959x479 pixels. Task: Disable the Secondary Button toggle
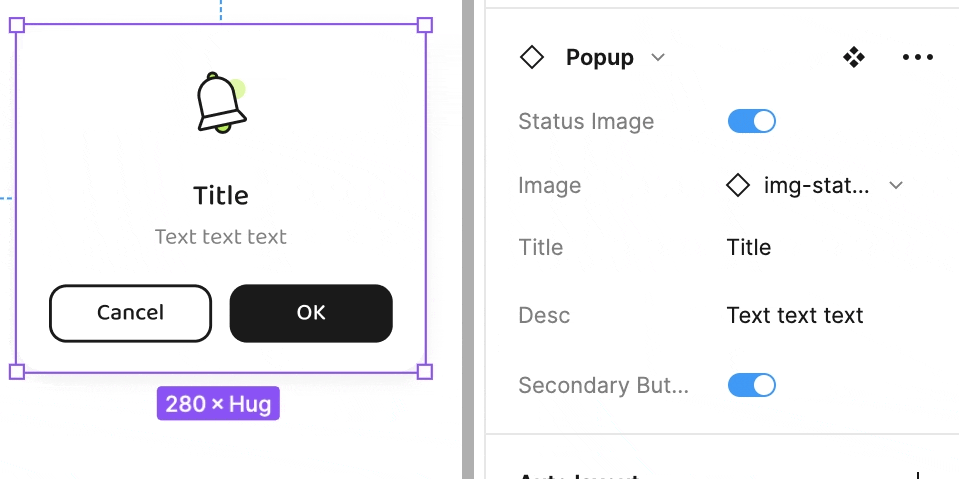752,385
